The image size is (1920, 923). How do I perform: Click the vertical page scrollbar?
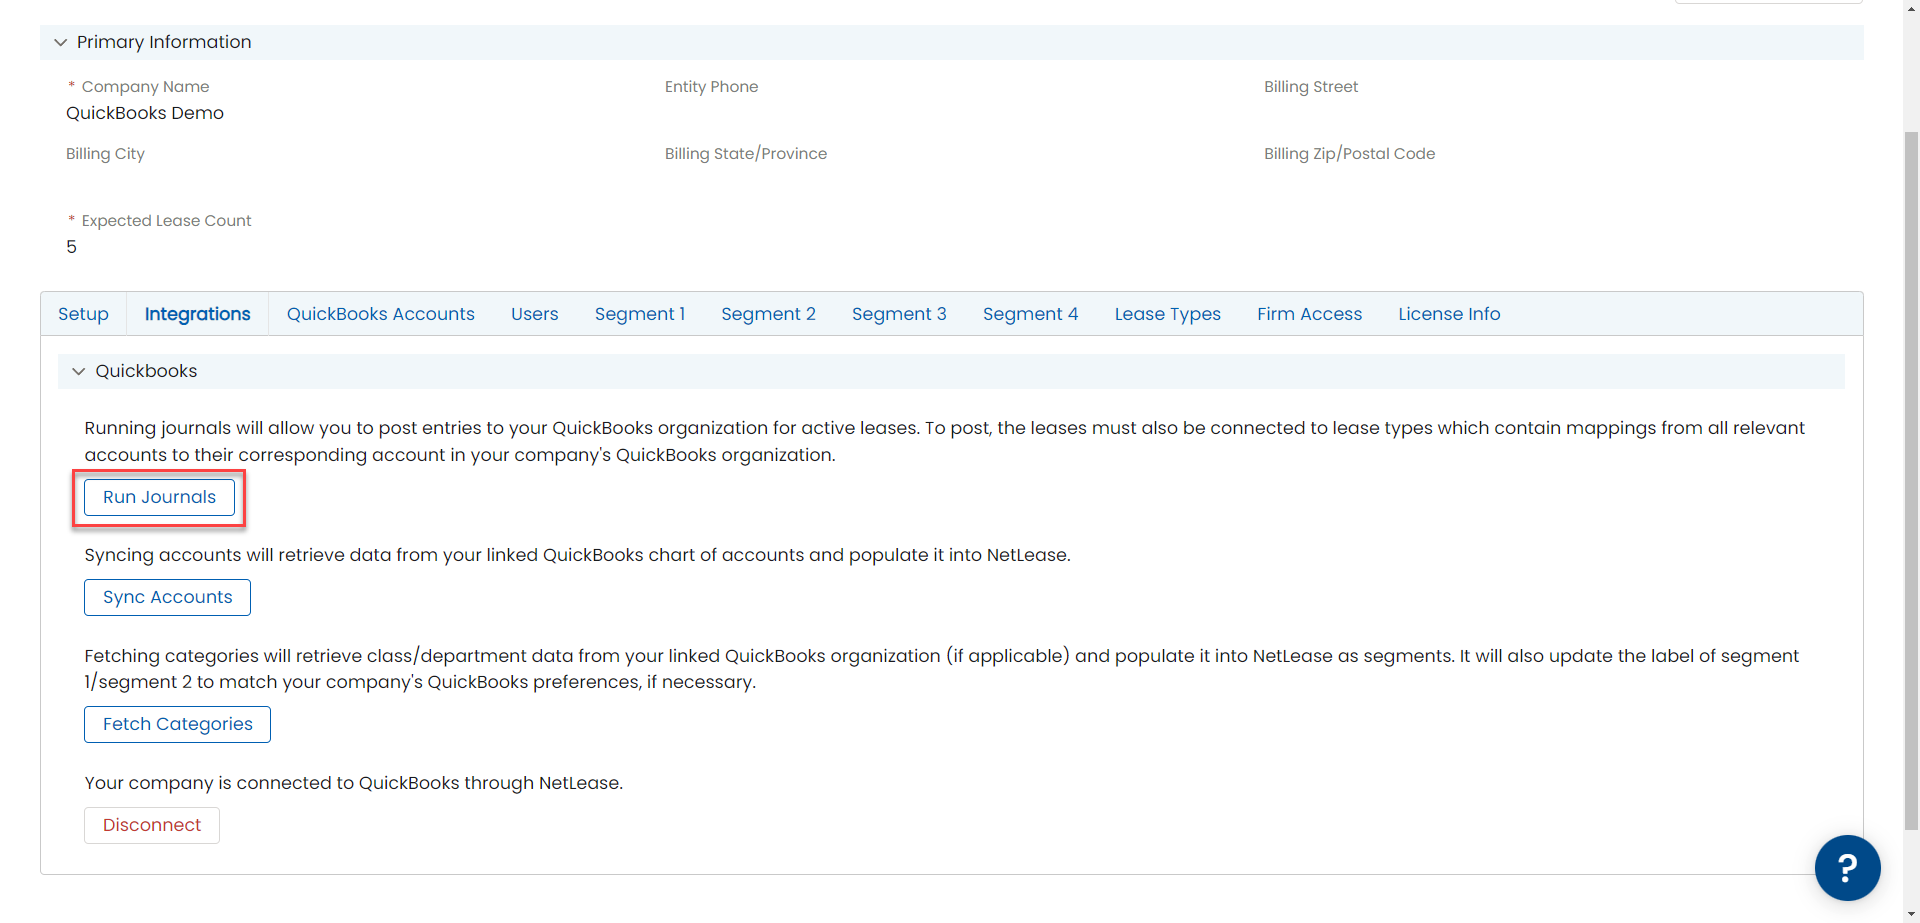coord(1911,480)
